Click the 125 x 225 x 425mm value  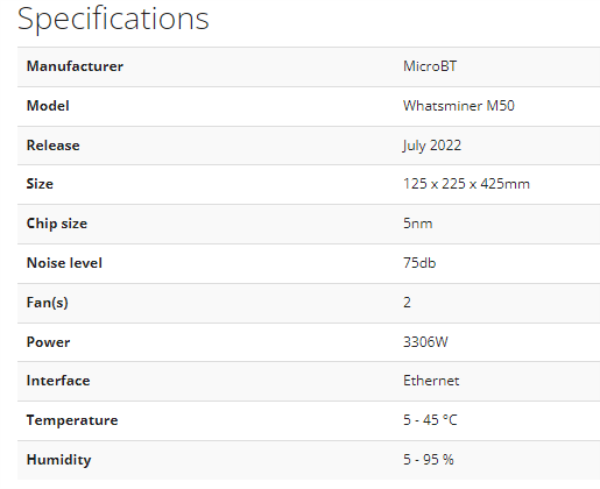click(466, 184)
